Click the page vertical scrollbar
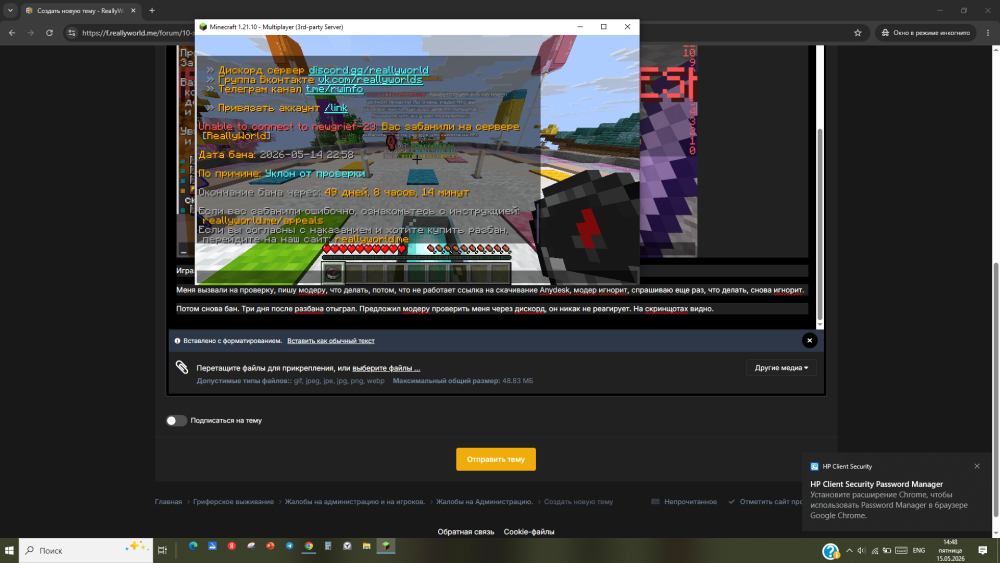1000x563 pixels. coord(996,389)
